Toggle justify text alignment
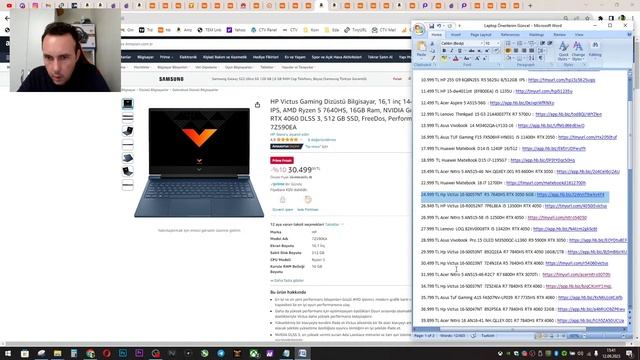The height and width of the screenshot is (360, 640). pyautogui.click(x=532, y=50)
